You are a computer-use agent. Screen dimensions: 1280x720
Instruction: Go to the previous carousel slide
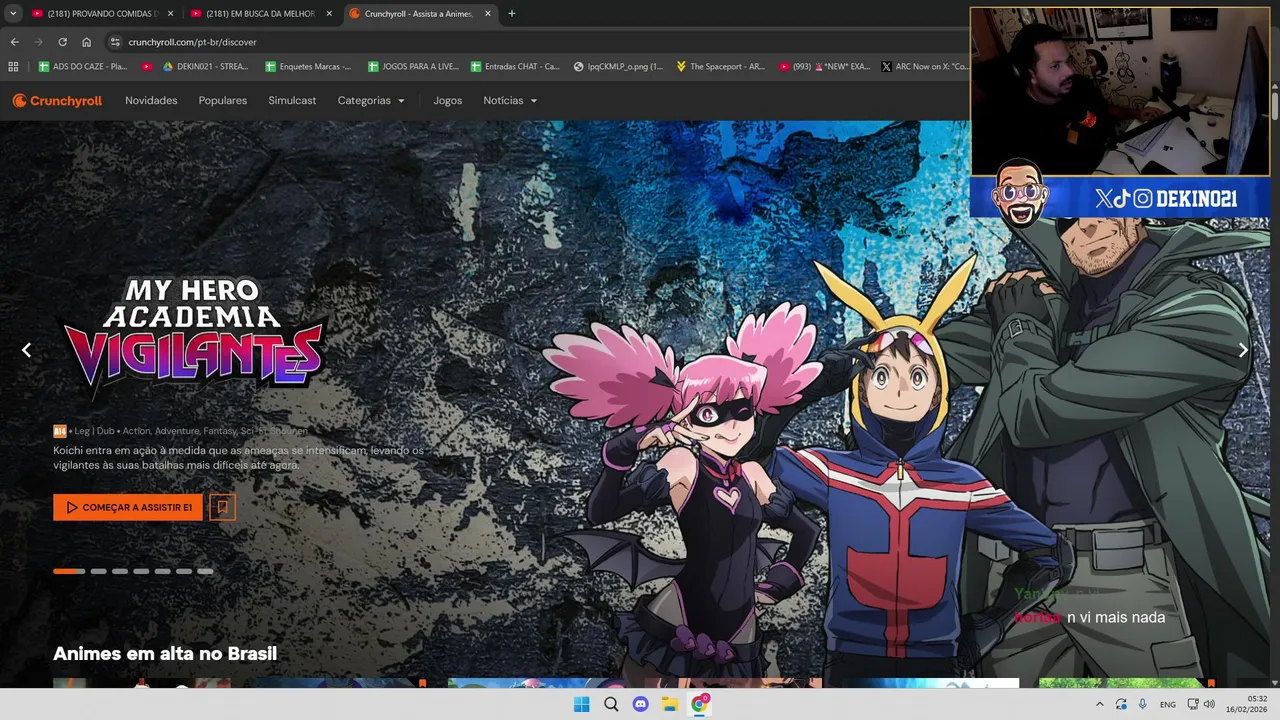coord(26,350)
